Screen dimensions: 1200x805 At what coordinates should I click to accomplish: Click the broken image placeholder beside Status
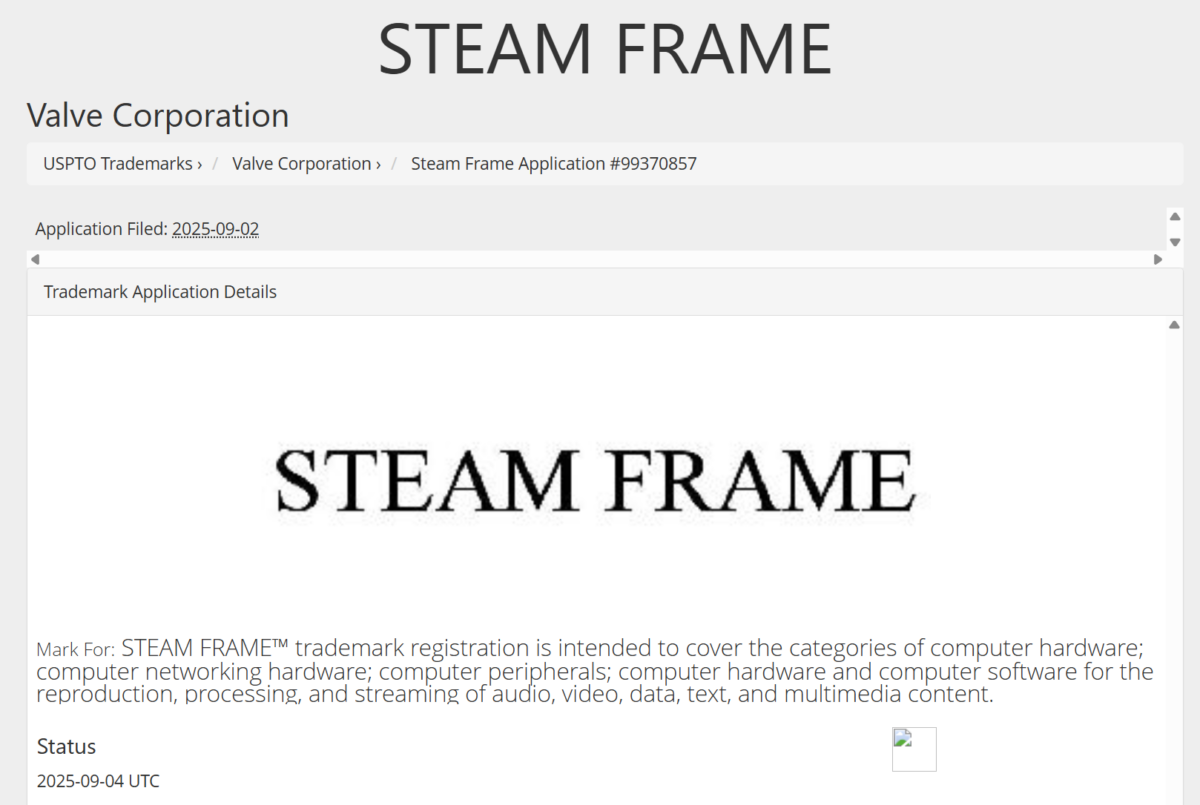coord(913,749)
